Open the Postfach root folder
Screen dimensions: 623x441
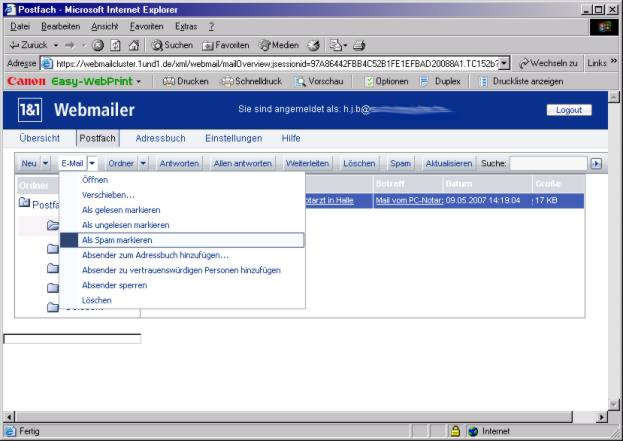click(40, 204)
